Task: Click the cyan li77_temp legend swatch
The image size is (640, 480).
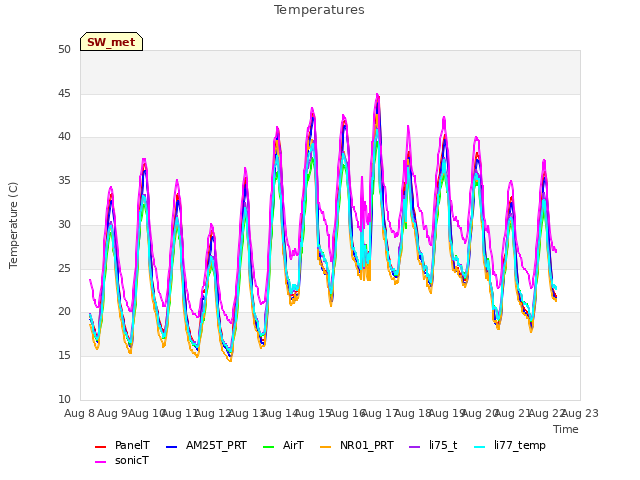Action: click(x=480, y=447)
